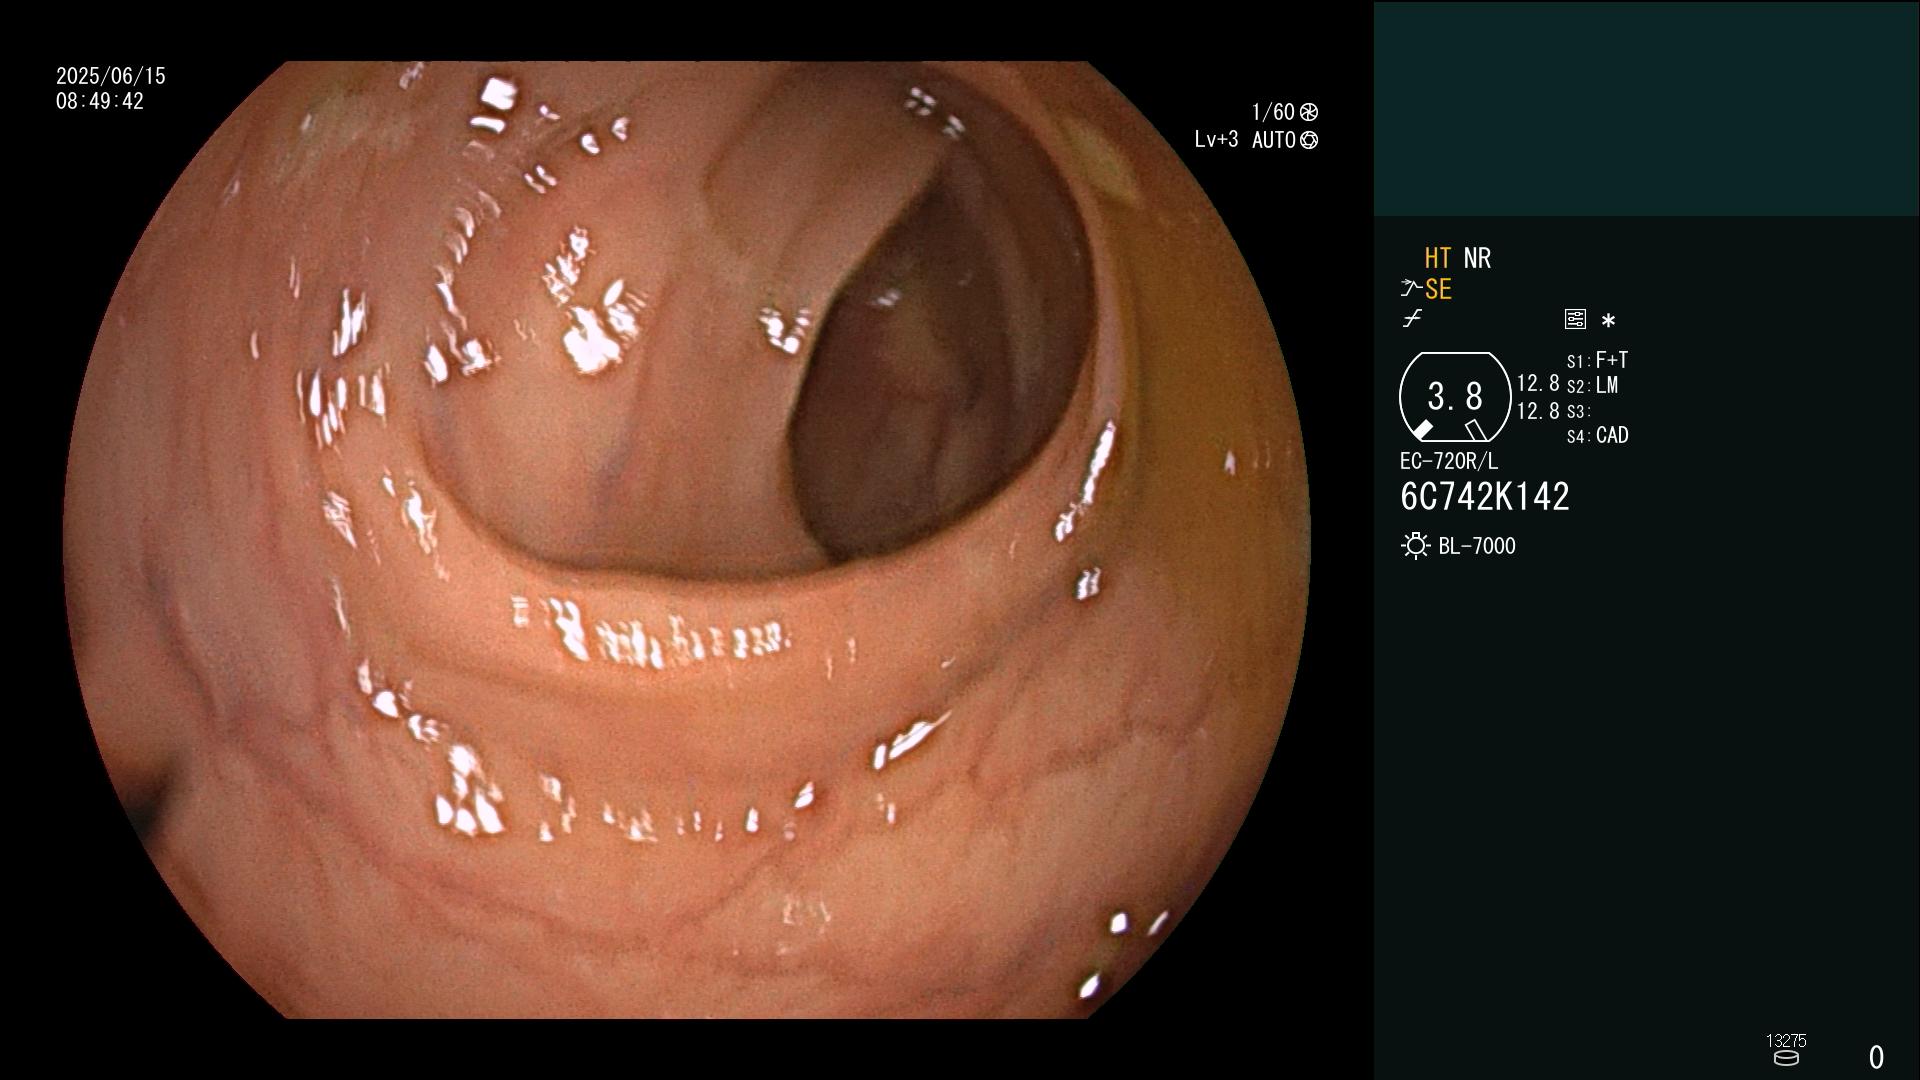The height and width of the screenshot is (1080, 1920).
Task: Click the storage disk icon under 13275
Action: click(1785, 1058)
